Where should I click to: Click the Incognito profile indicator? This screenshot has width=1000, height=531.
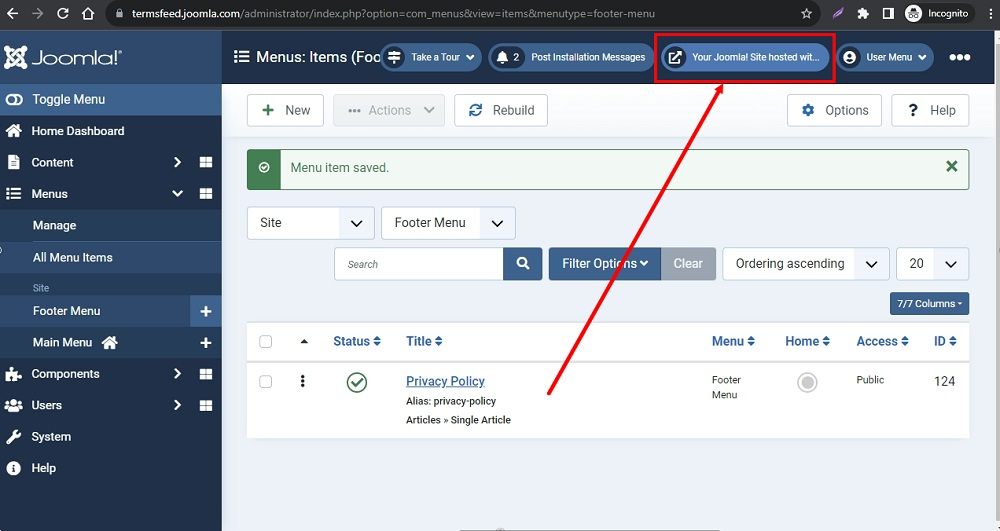(938, 13)
